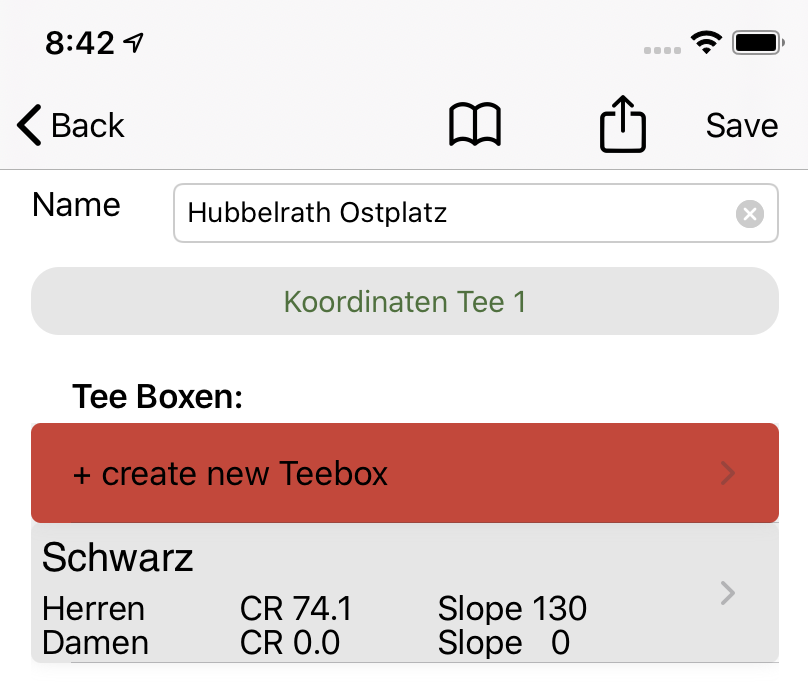Image resolution: width=808 pixels, height=696 pixels.
Task: Tap '+ create new Teebox' label
Action: pyautogui.click(x=230, y=473)
